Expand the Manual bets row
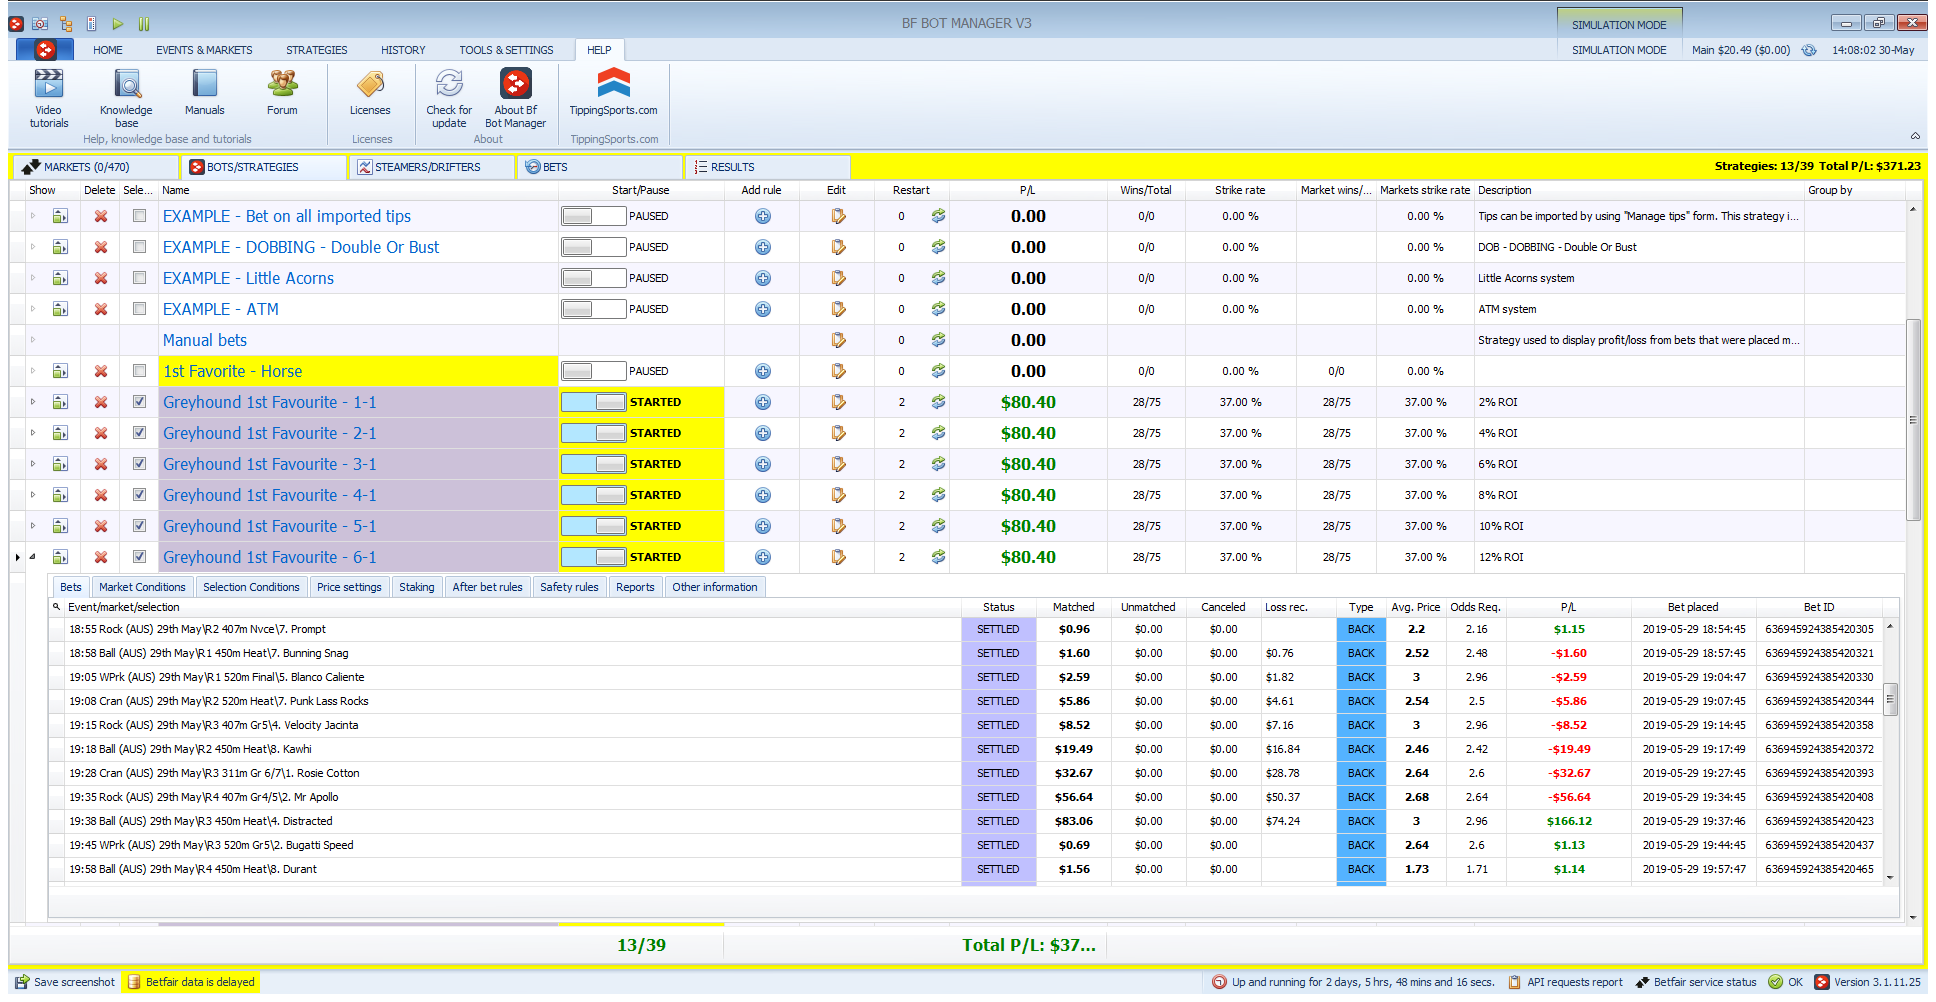 pos(33,340)
